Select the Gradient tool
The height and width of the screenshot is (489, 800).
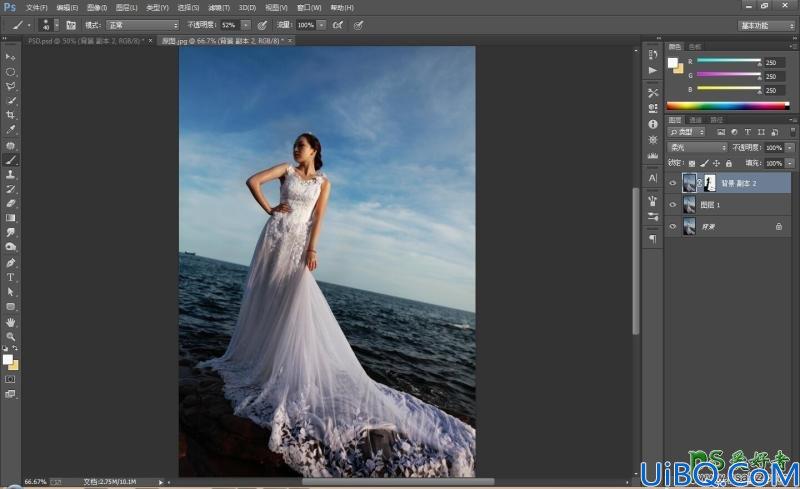click(10, 218)
